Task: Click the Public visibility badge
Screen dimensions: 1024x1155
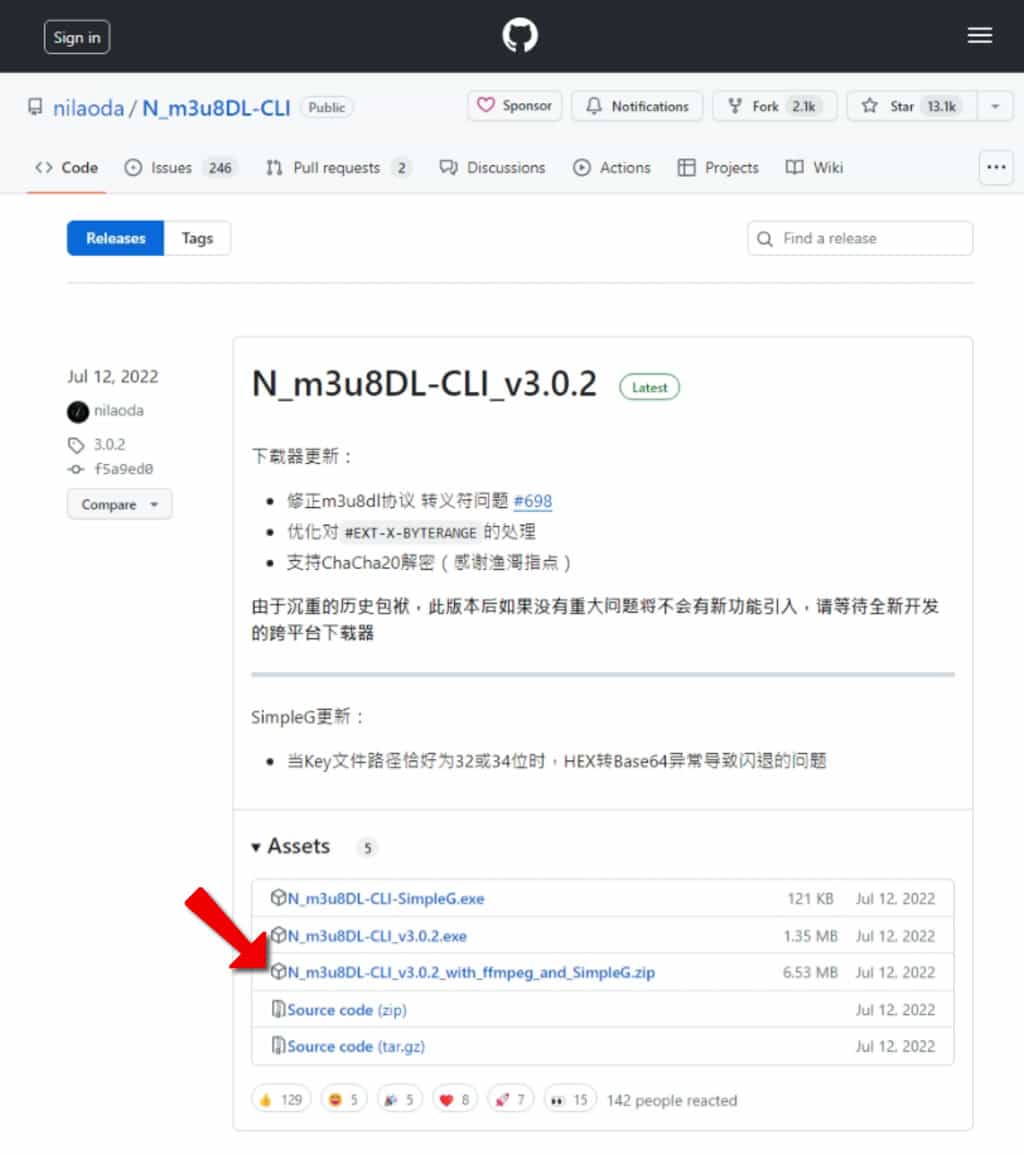Action: (x=326, y=108)
